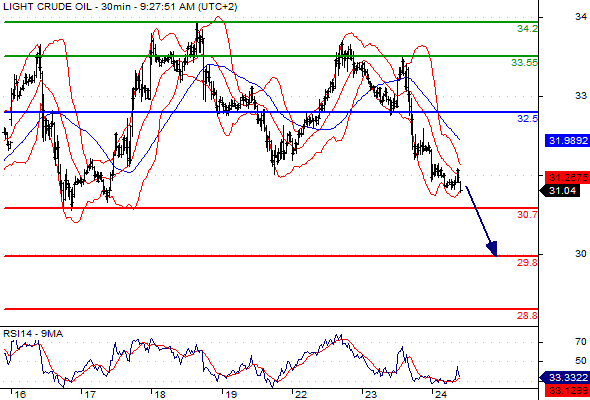Image resolution: width=590 pixels, height=400 pixels.
Task: Select the RSI14 - 9MA indicator title
Action: point(33,333)
